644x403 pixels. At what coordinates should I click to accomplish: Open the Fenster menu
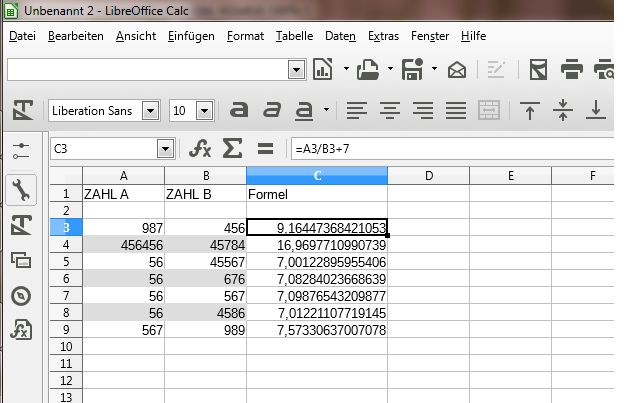(430, 36)
